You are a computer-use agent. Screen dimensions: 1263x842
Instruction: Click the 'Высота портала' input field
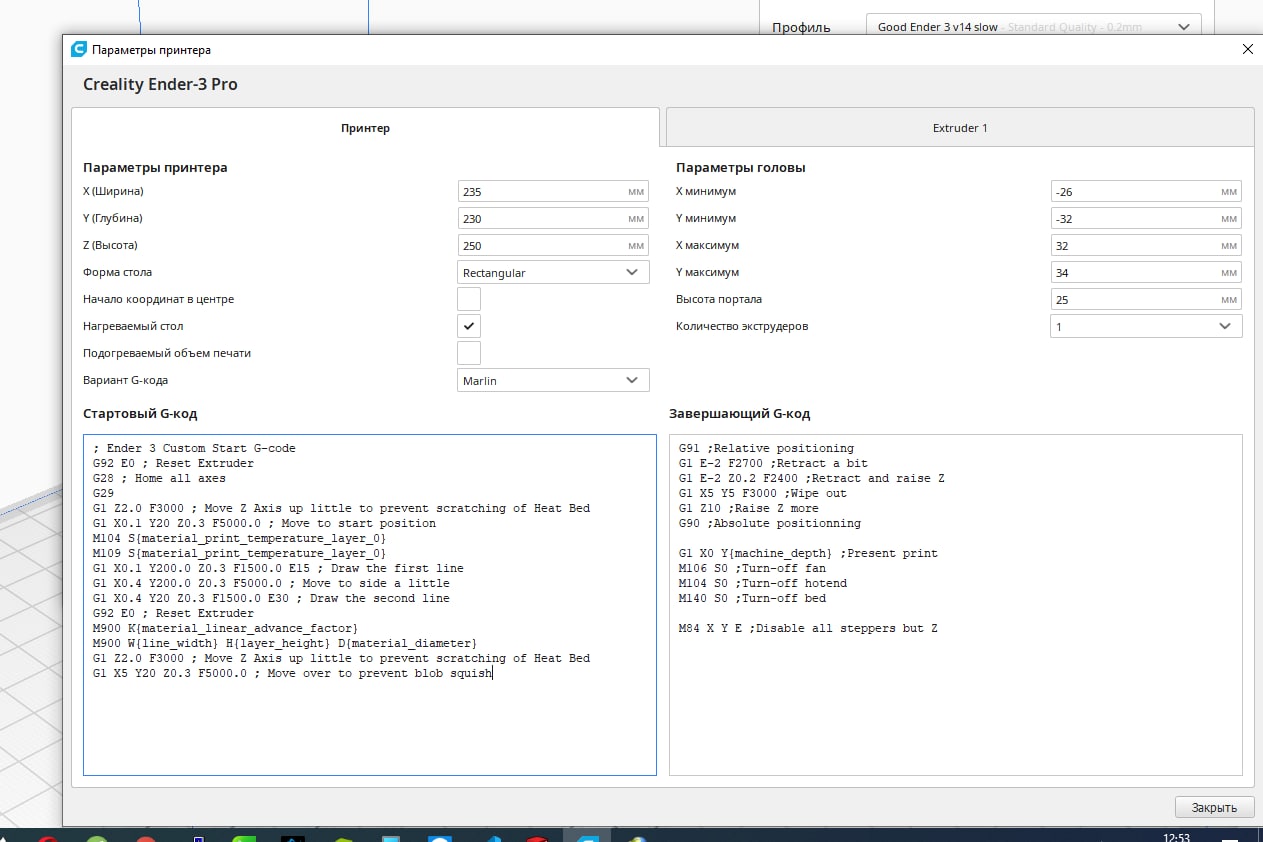point(1146,299)
